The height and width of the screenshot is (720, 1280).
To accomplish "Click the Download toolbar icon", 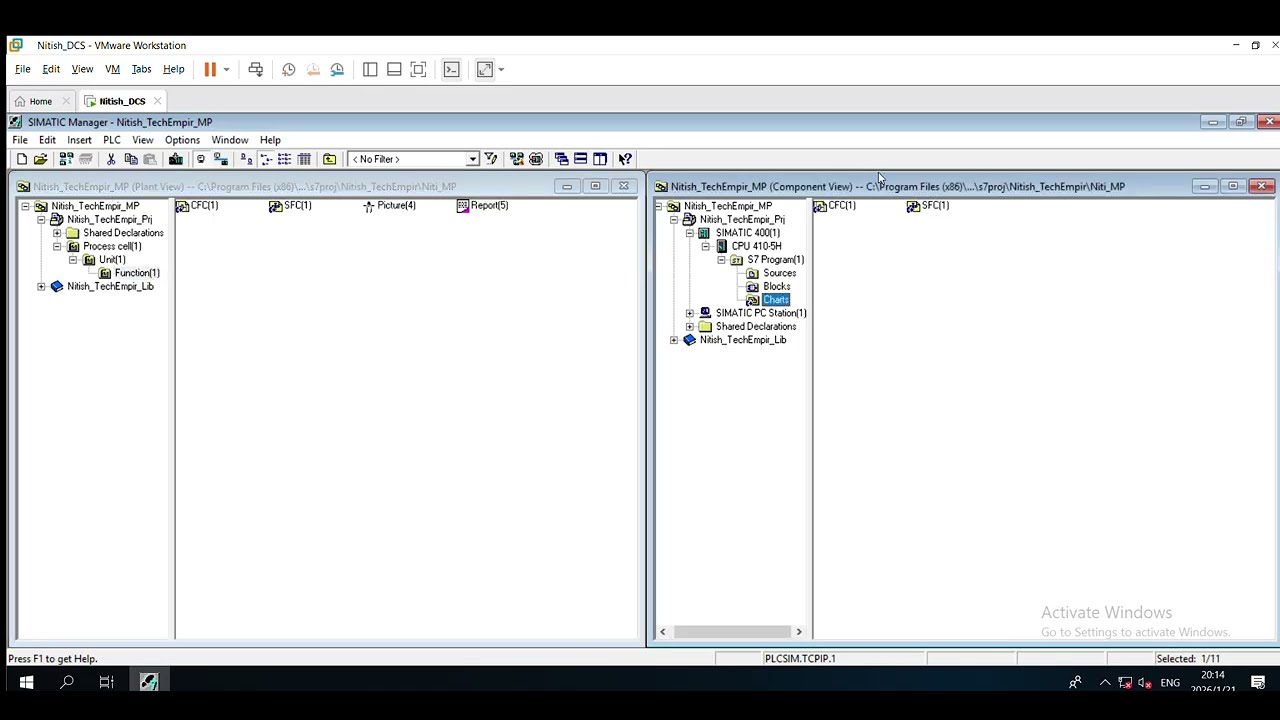I will 176,159.
